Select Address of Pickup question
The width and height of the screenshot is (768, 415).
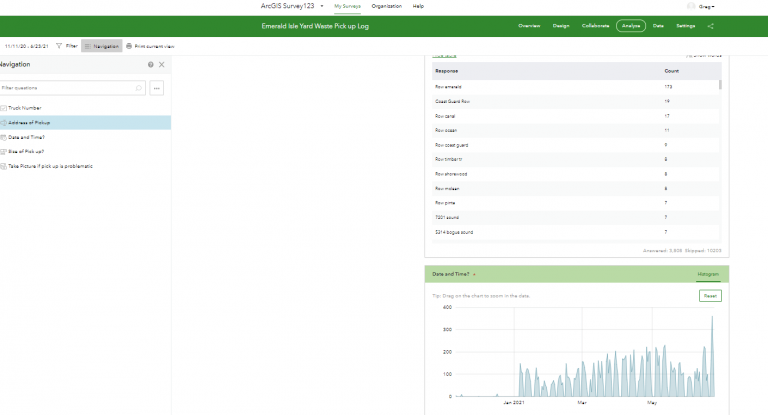pyautogui.click(x=85, y=122)
